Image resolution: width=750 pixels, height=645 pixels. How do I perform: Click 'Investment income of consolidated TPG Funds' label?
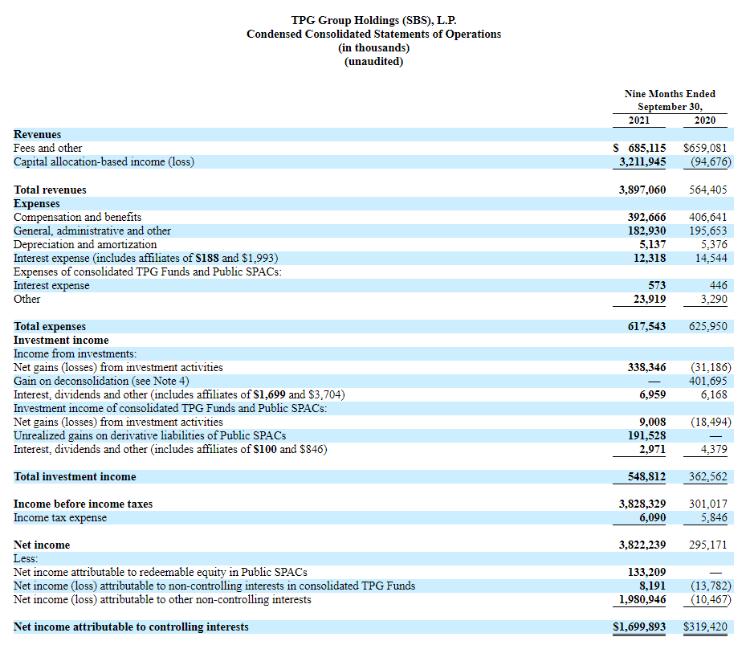click(170, 409)
